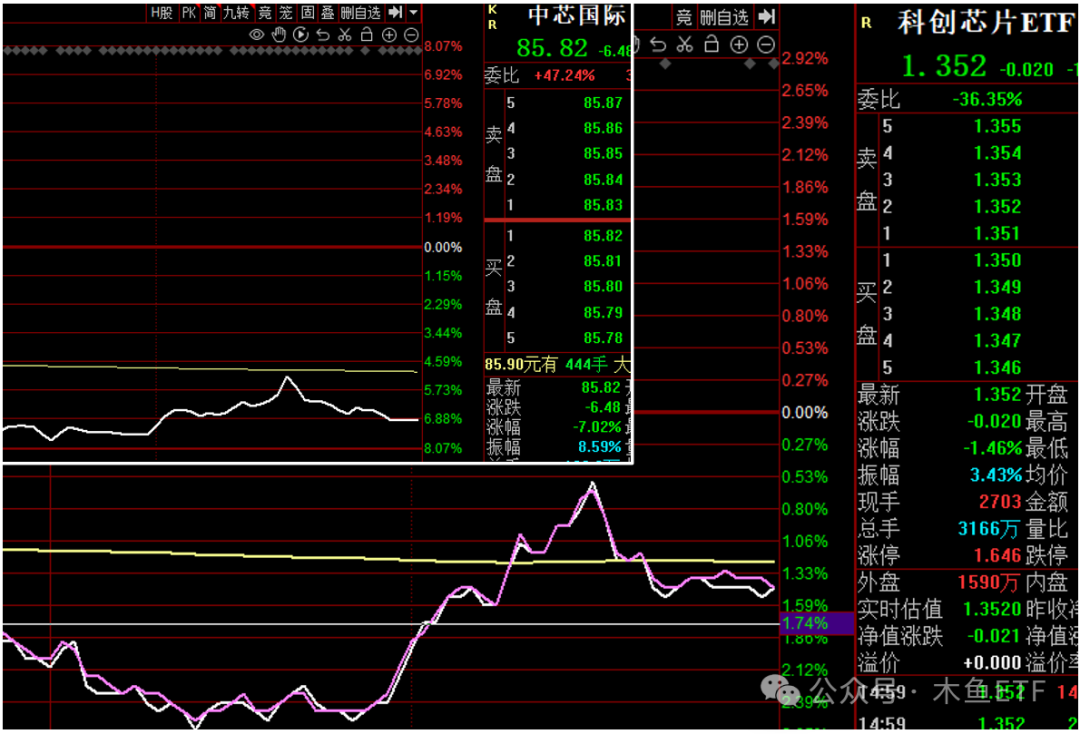Select sell level 5 price 85.87
The image size is (1080, 734).
(603, 103)
